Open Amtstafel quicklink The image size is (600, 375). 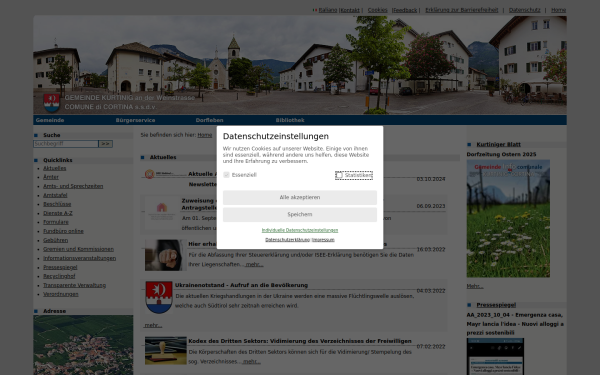point(55,195)
